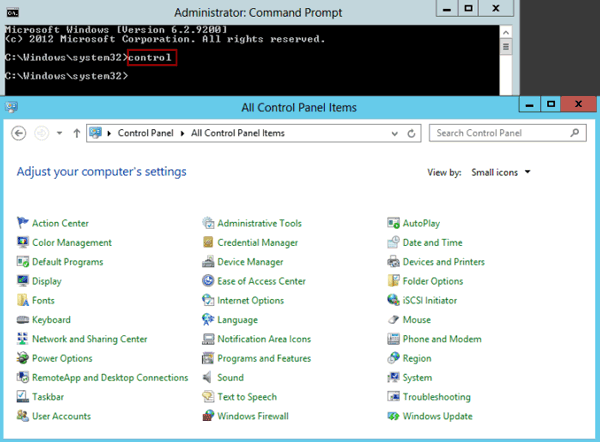This screenshot has width=600, height=442.
Task: Click the Folder Options icon
Action: tap(393, 281)
